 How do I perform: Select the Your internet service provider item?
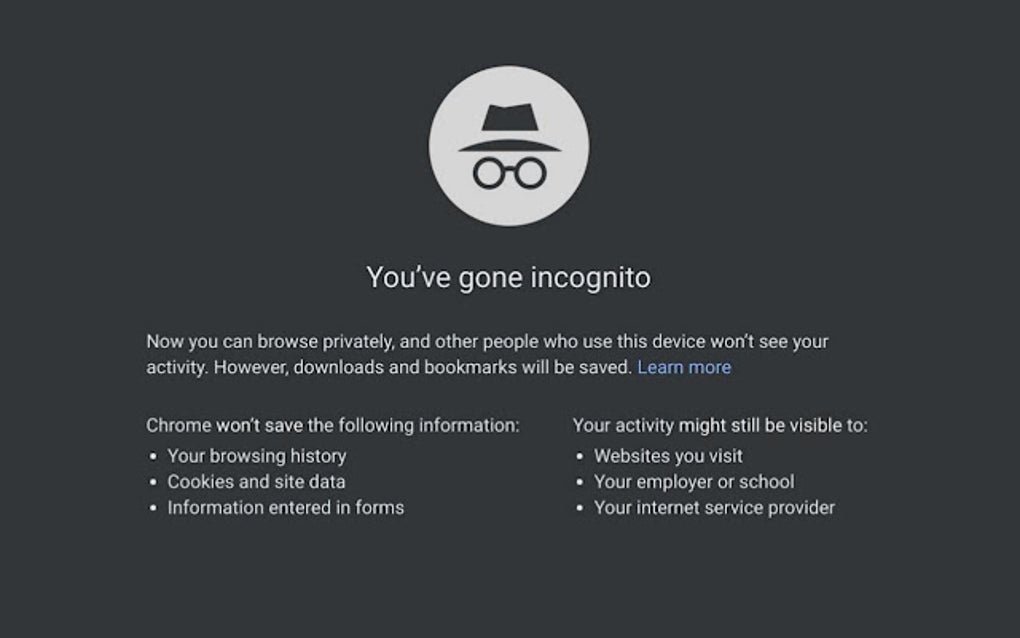713,509
